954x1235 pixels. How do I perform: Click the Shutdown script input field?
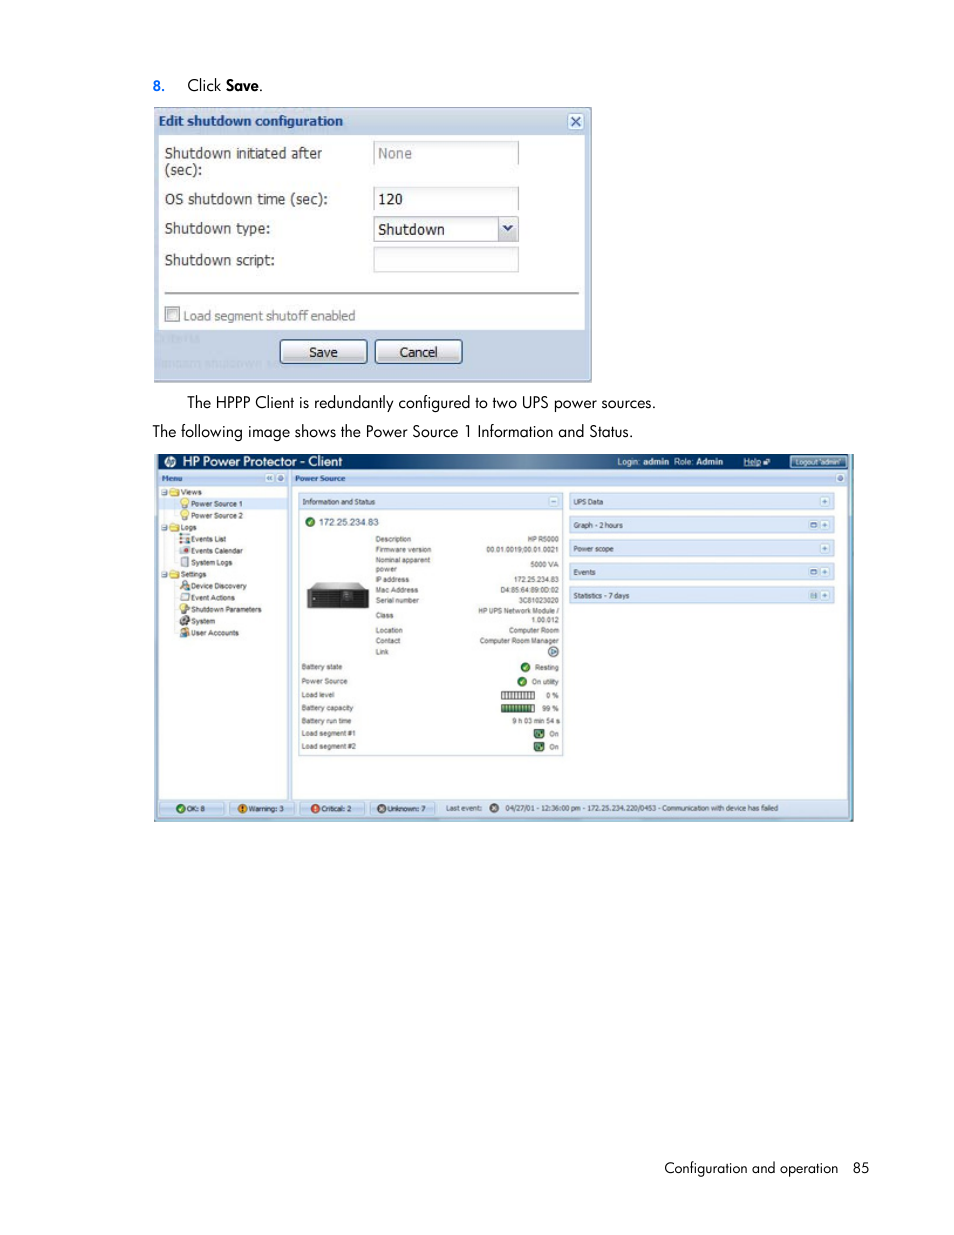(x=446, y=260)
